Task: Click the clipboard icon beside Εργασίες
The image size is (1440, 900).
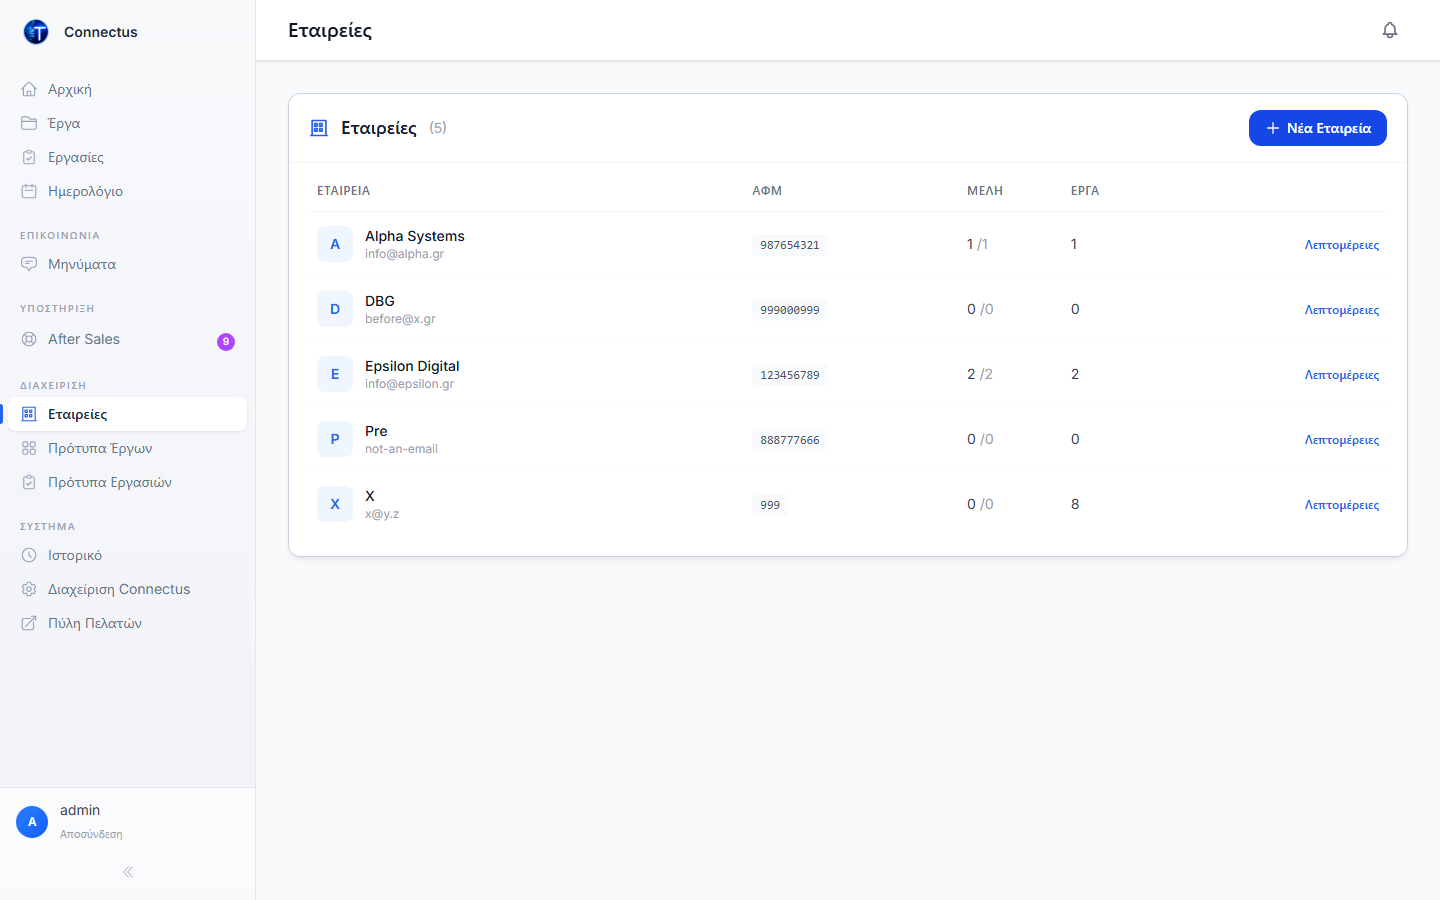Action: coord(29,157)
